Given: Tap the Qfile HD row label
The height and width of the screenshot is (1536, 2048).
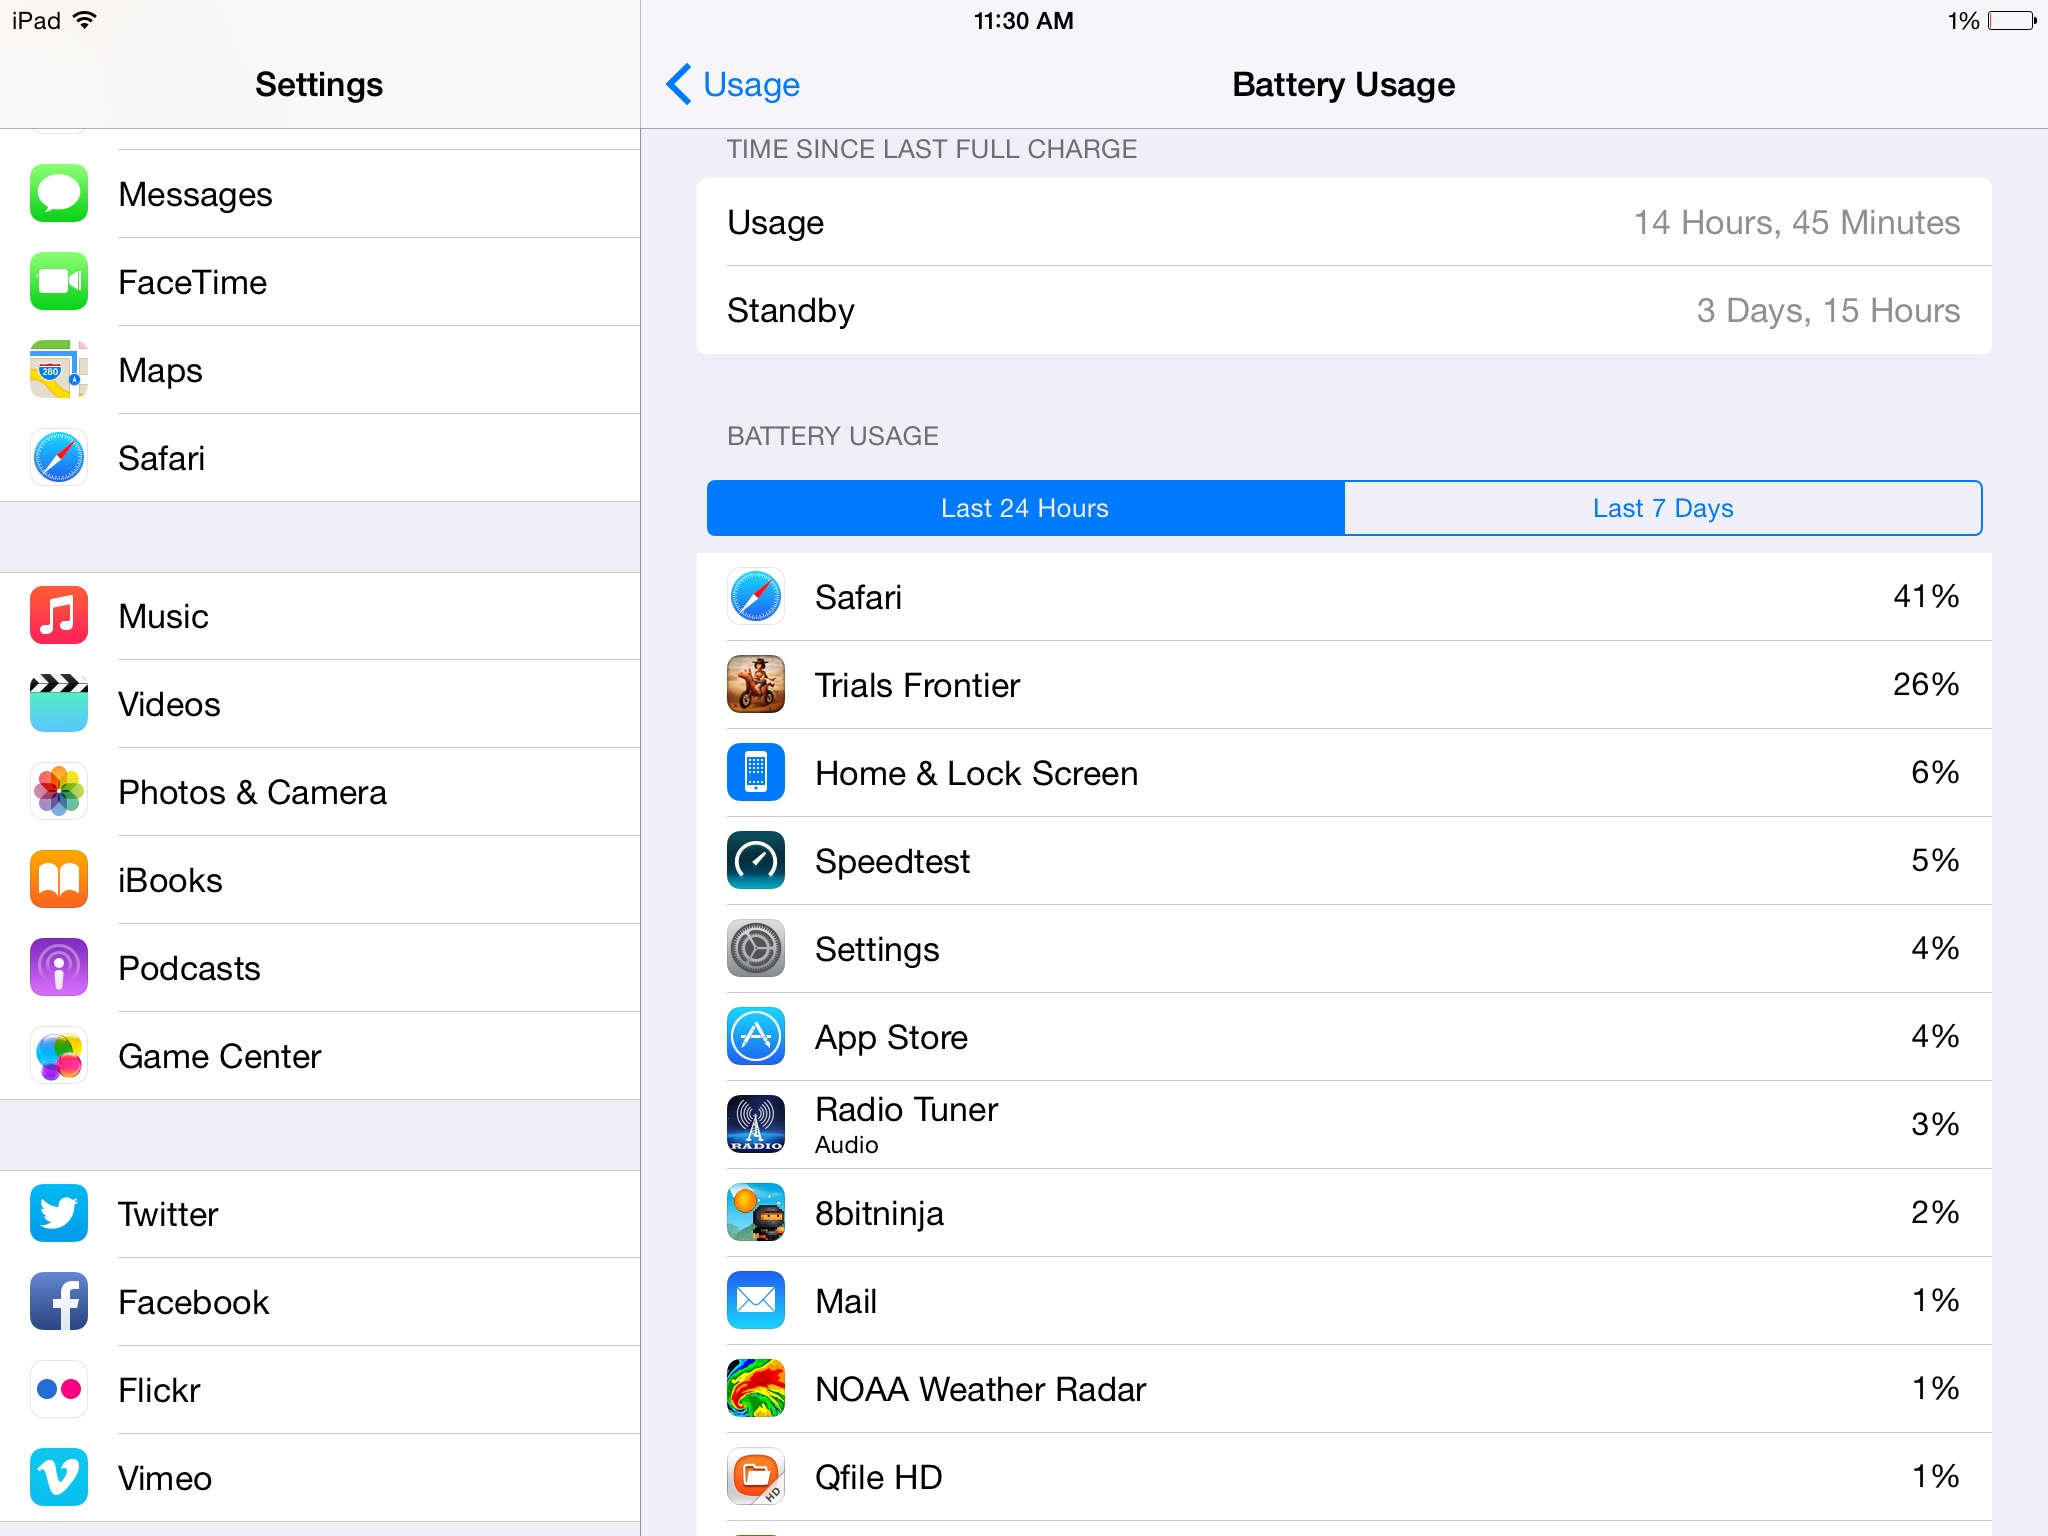Looking at the screenshot, I should point(878,1478).
